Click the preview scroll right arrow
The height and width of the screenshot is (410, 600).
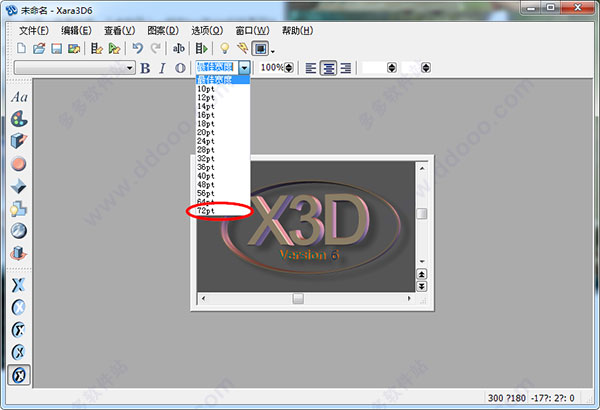(x=409, y=298)
